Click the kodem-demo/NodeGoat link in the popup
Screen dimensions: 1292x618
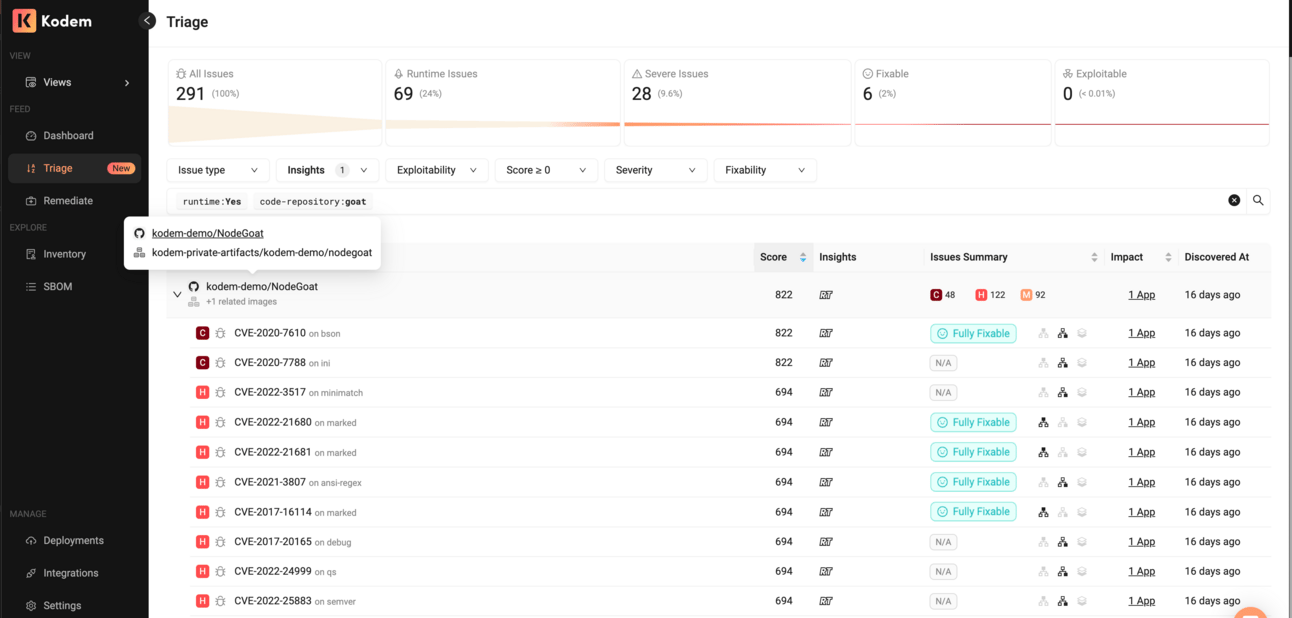coord(207,232)
